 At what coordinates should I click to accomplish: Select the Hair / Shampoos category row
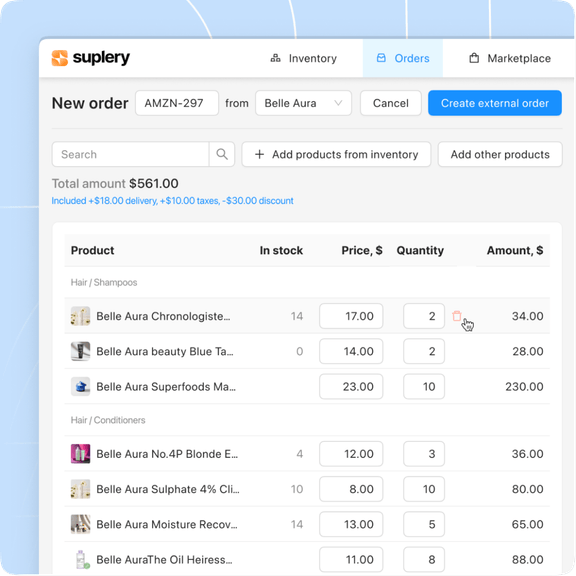[307, 282]
